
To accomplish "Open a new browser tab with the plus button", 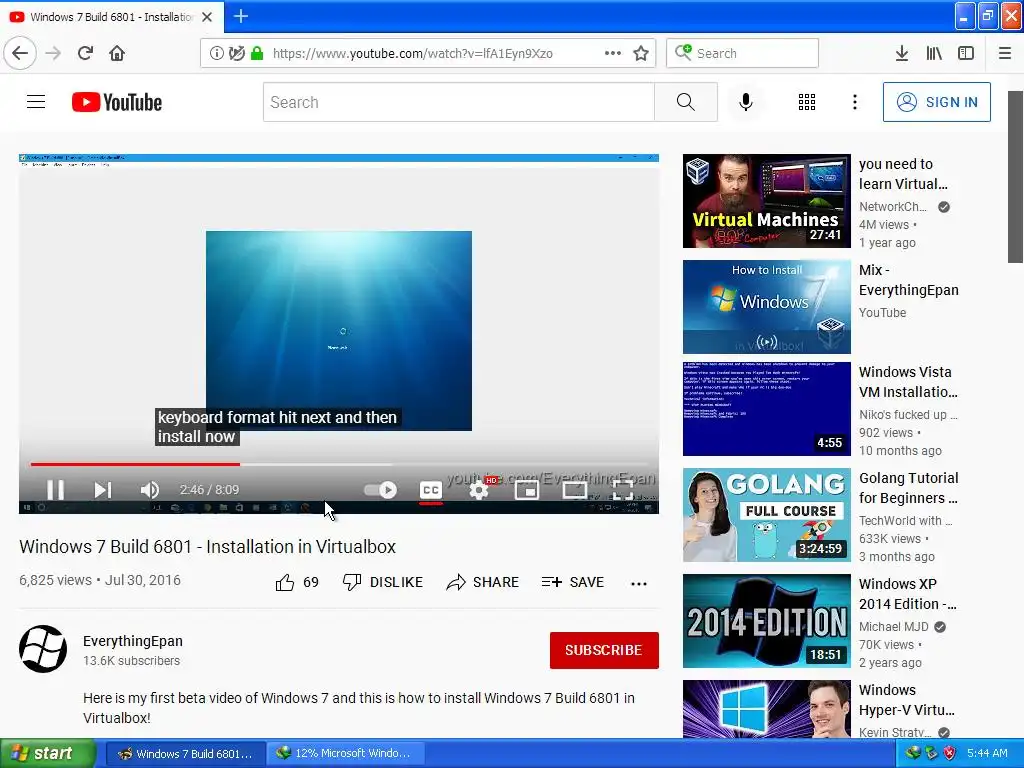I will (240, 16).
